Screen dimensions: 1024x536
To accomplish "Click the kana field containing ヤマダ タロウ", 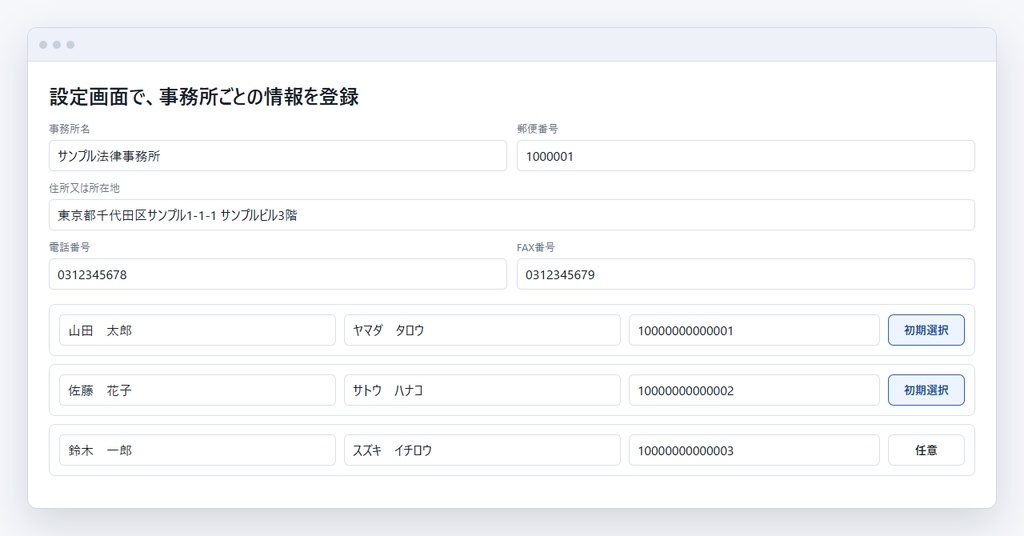I will coord(482,330).
